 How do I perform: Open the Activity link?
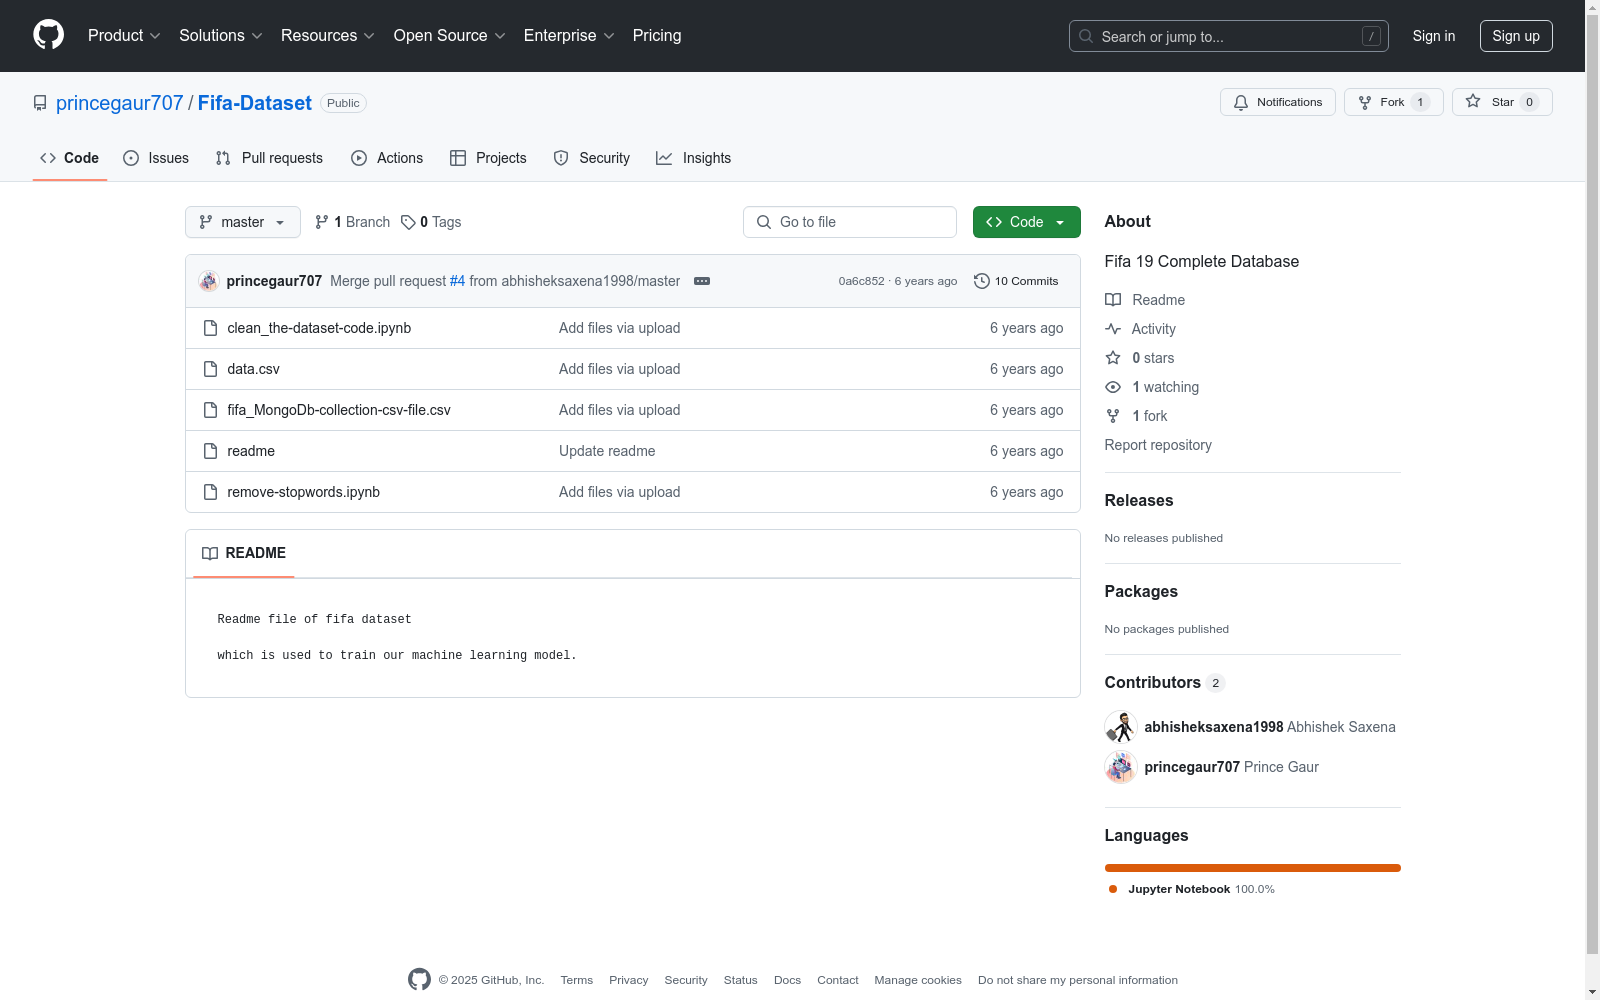click(x=1140, y=329)
